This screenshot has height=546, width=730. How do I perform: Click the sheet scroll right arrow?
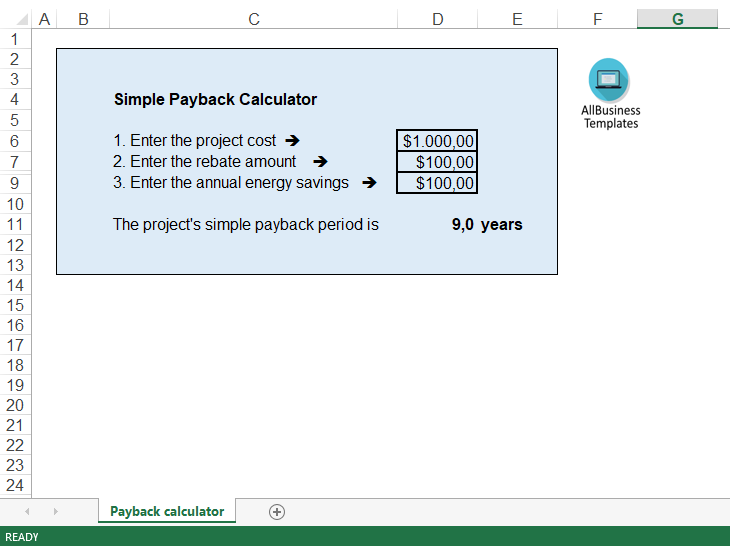[55, 512]
